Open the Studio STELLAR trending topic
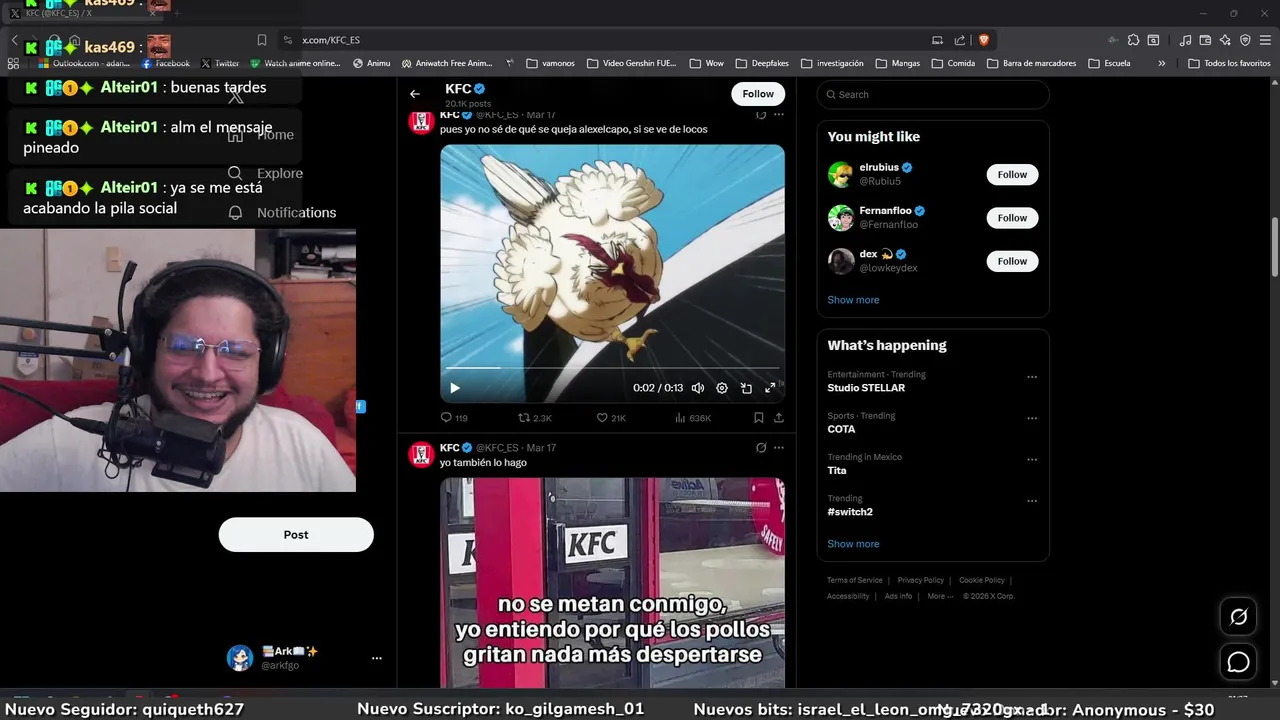This screenshot has height=720, width=1280. pos(866,388)
